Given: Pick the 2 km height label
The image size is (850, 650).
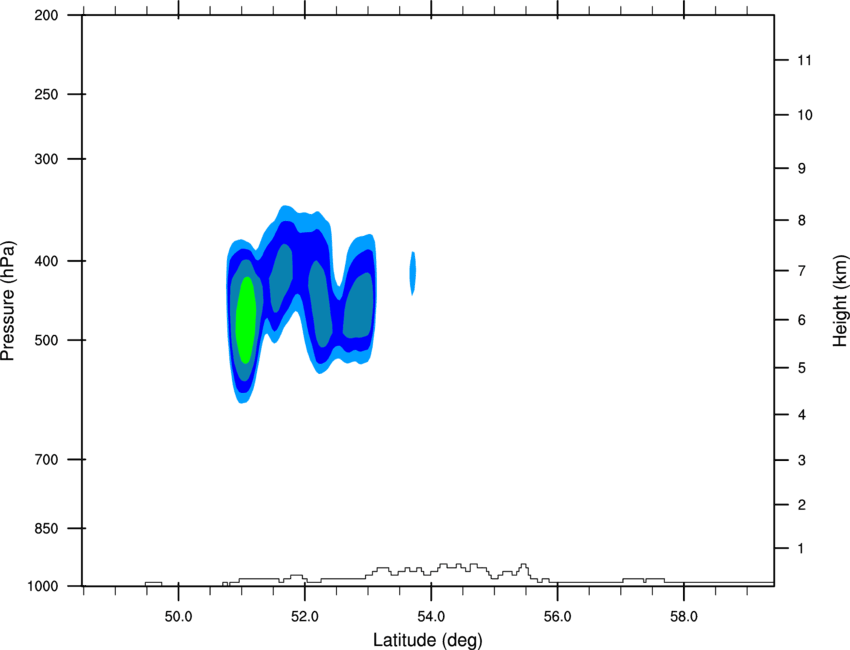Looking at the screenshot, I should pos(801,505).
